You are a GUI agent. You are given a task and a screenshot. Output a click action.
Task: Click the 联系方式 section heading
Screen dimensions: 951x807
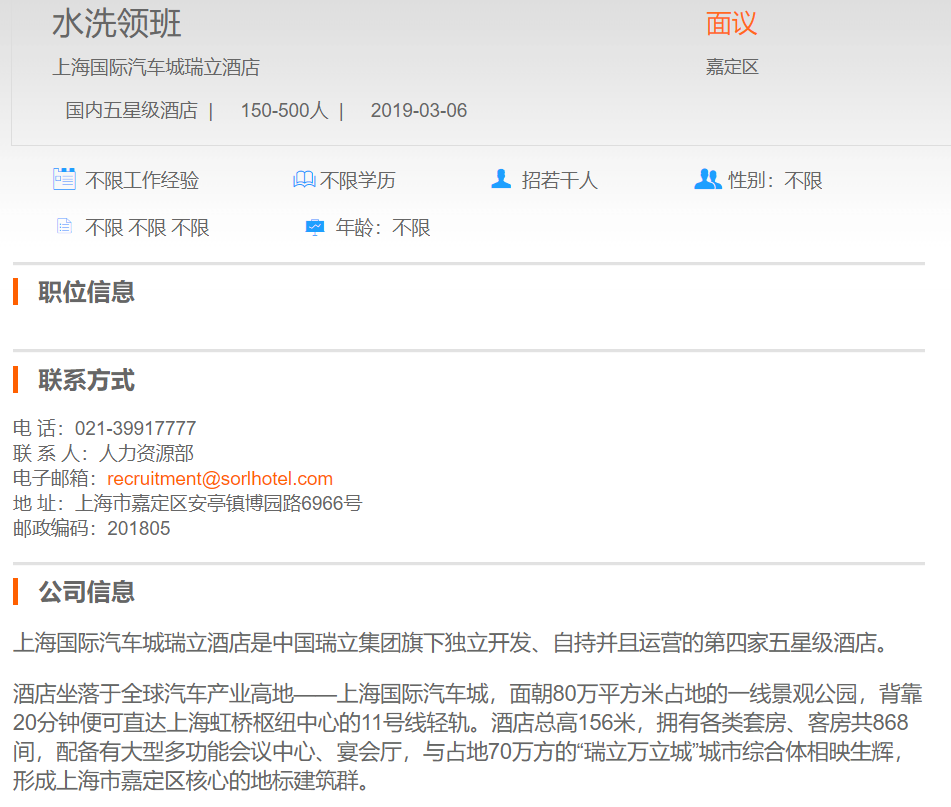[86, 380]
